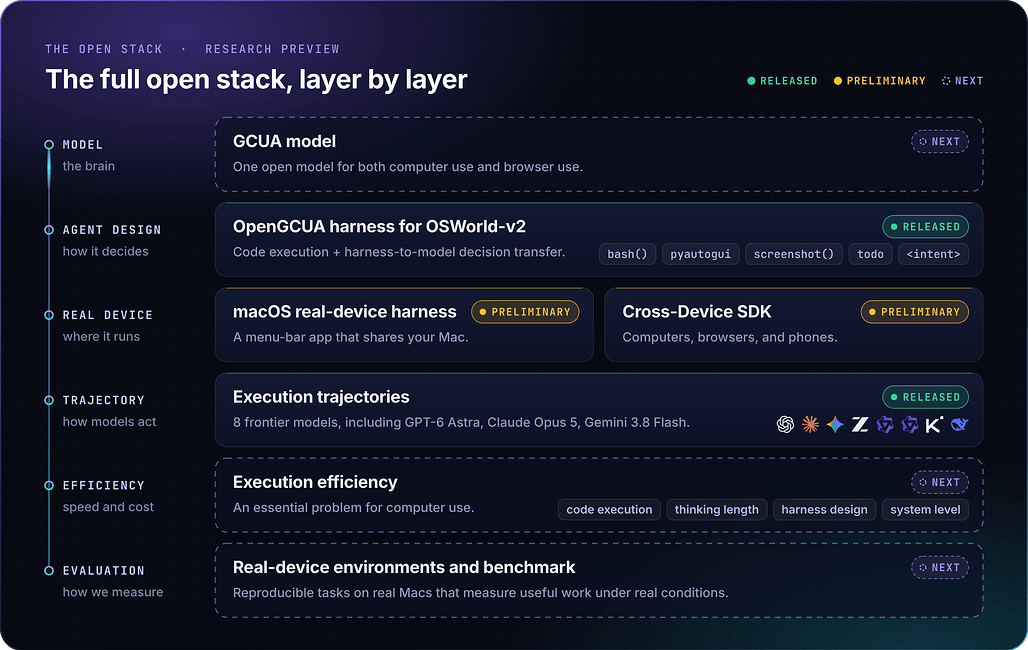Viewport: 1028px width, 650px height.
Task: Select the Gemini four-point star logo
Action: 835,424
